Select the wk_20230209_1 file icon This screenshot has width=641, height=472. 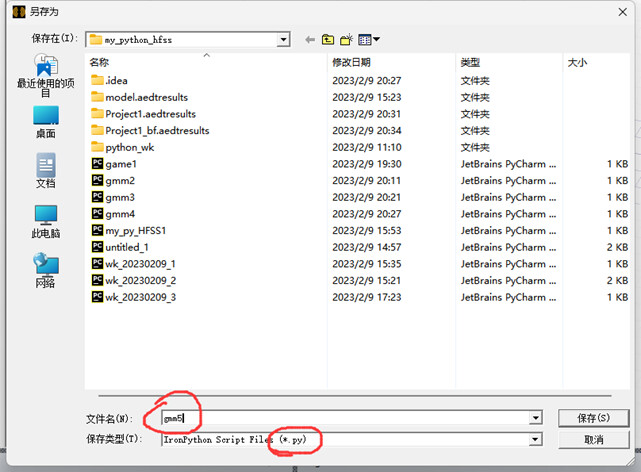point(97,264)
